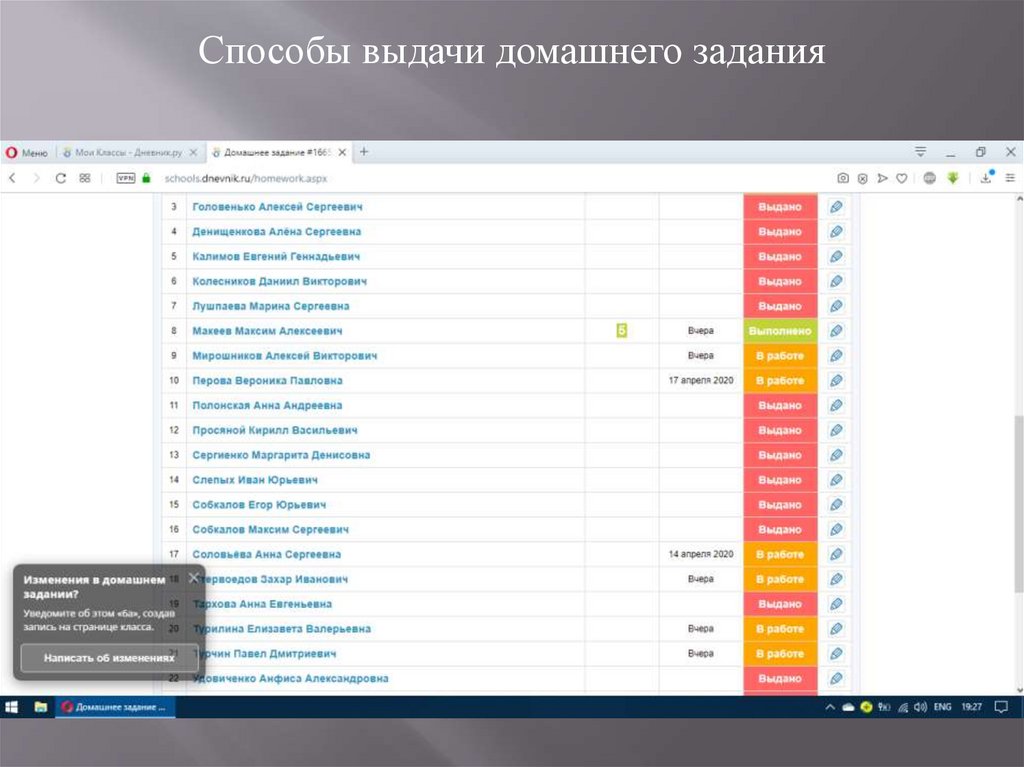Click edit pencil for Соловьёва Анна Сергеевна
The image size is (1024, 767).
pos(836,555)
